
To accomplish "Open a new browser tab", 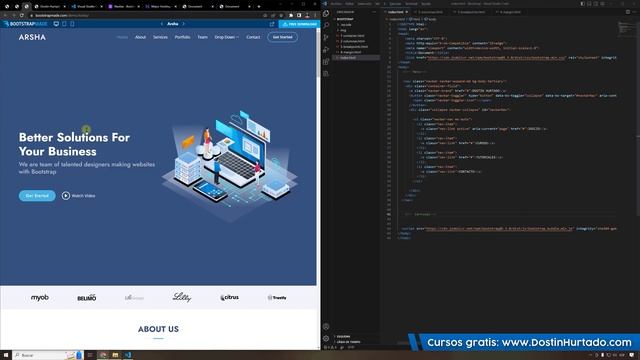I will coord(259,7).
